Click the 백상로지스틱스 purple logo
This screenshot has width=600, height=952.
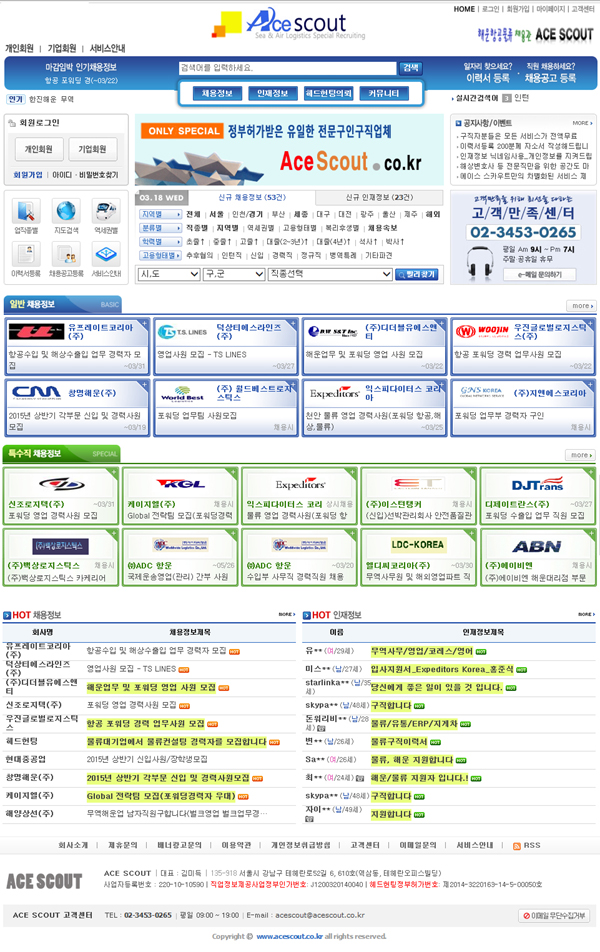[x=61, y=546]
